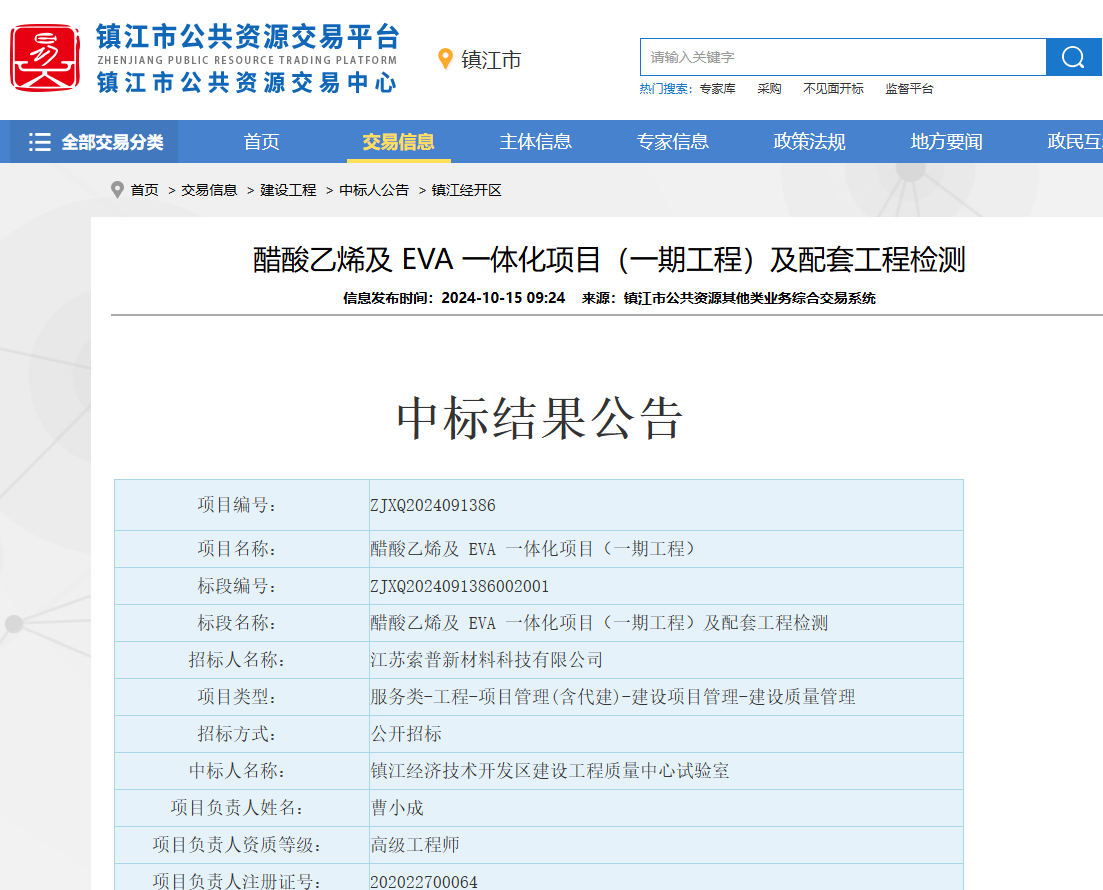Image resolution: width=1103 pixels, height=890 pixels.
Task: Click the hamburger list icon for categories
Action: click(40, 142)
